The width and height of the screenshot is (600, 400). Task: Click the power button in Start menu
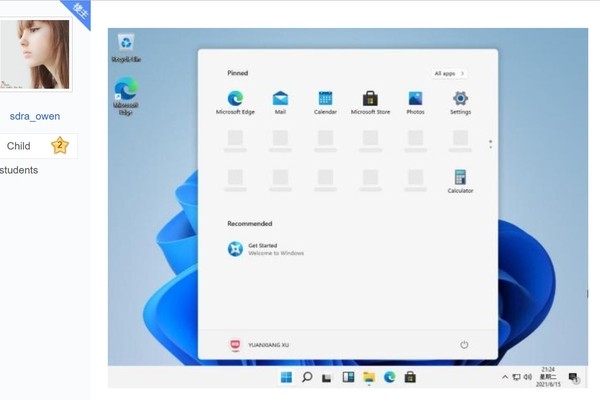464,344
